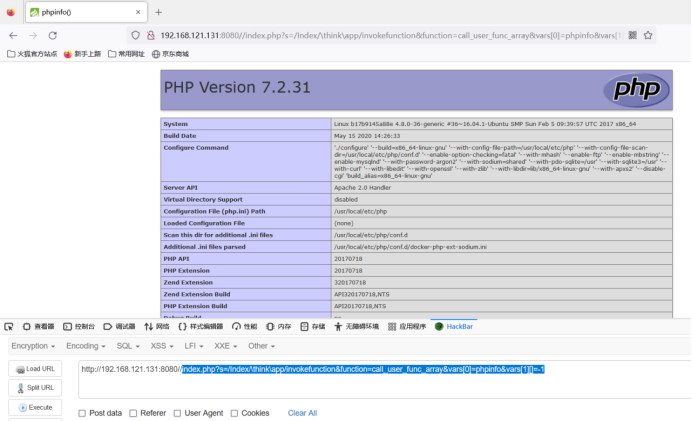Click the Build Date value May 15 2020

[x=367, y=136]
